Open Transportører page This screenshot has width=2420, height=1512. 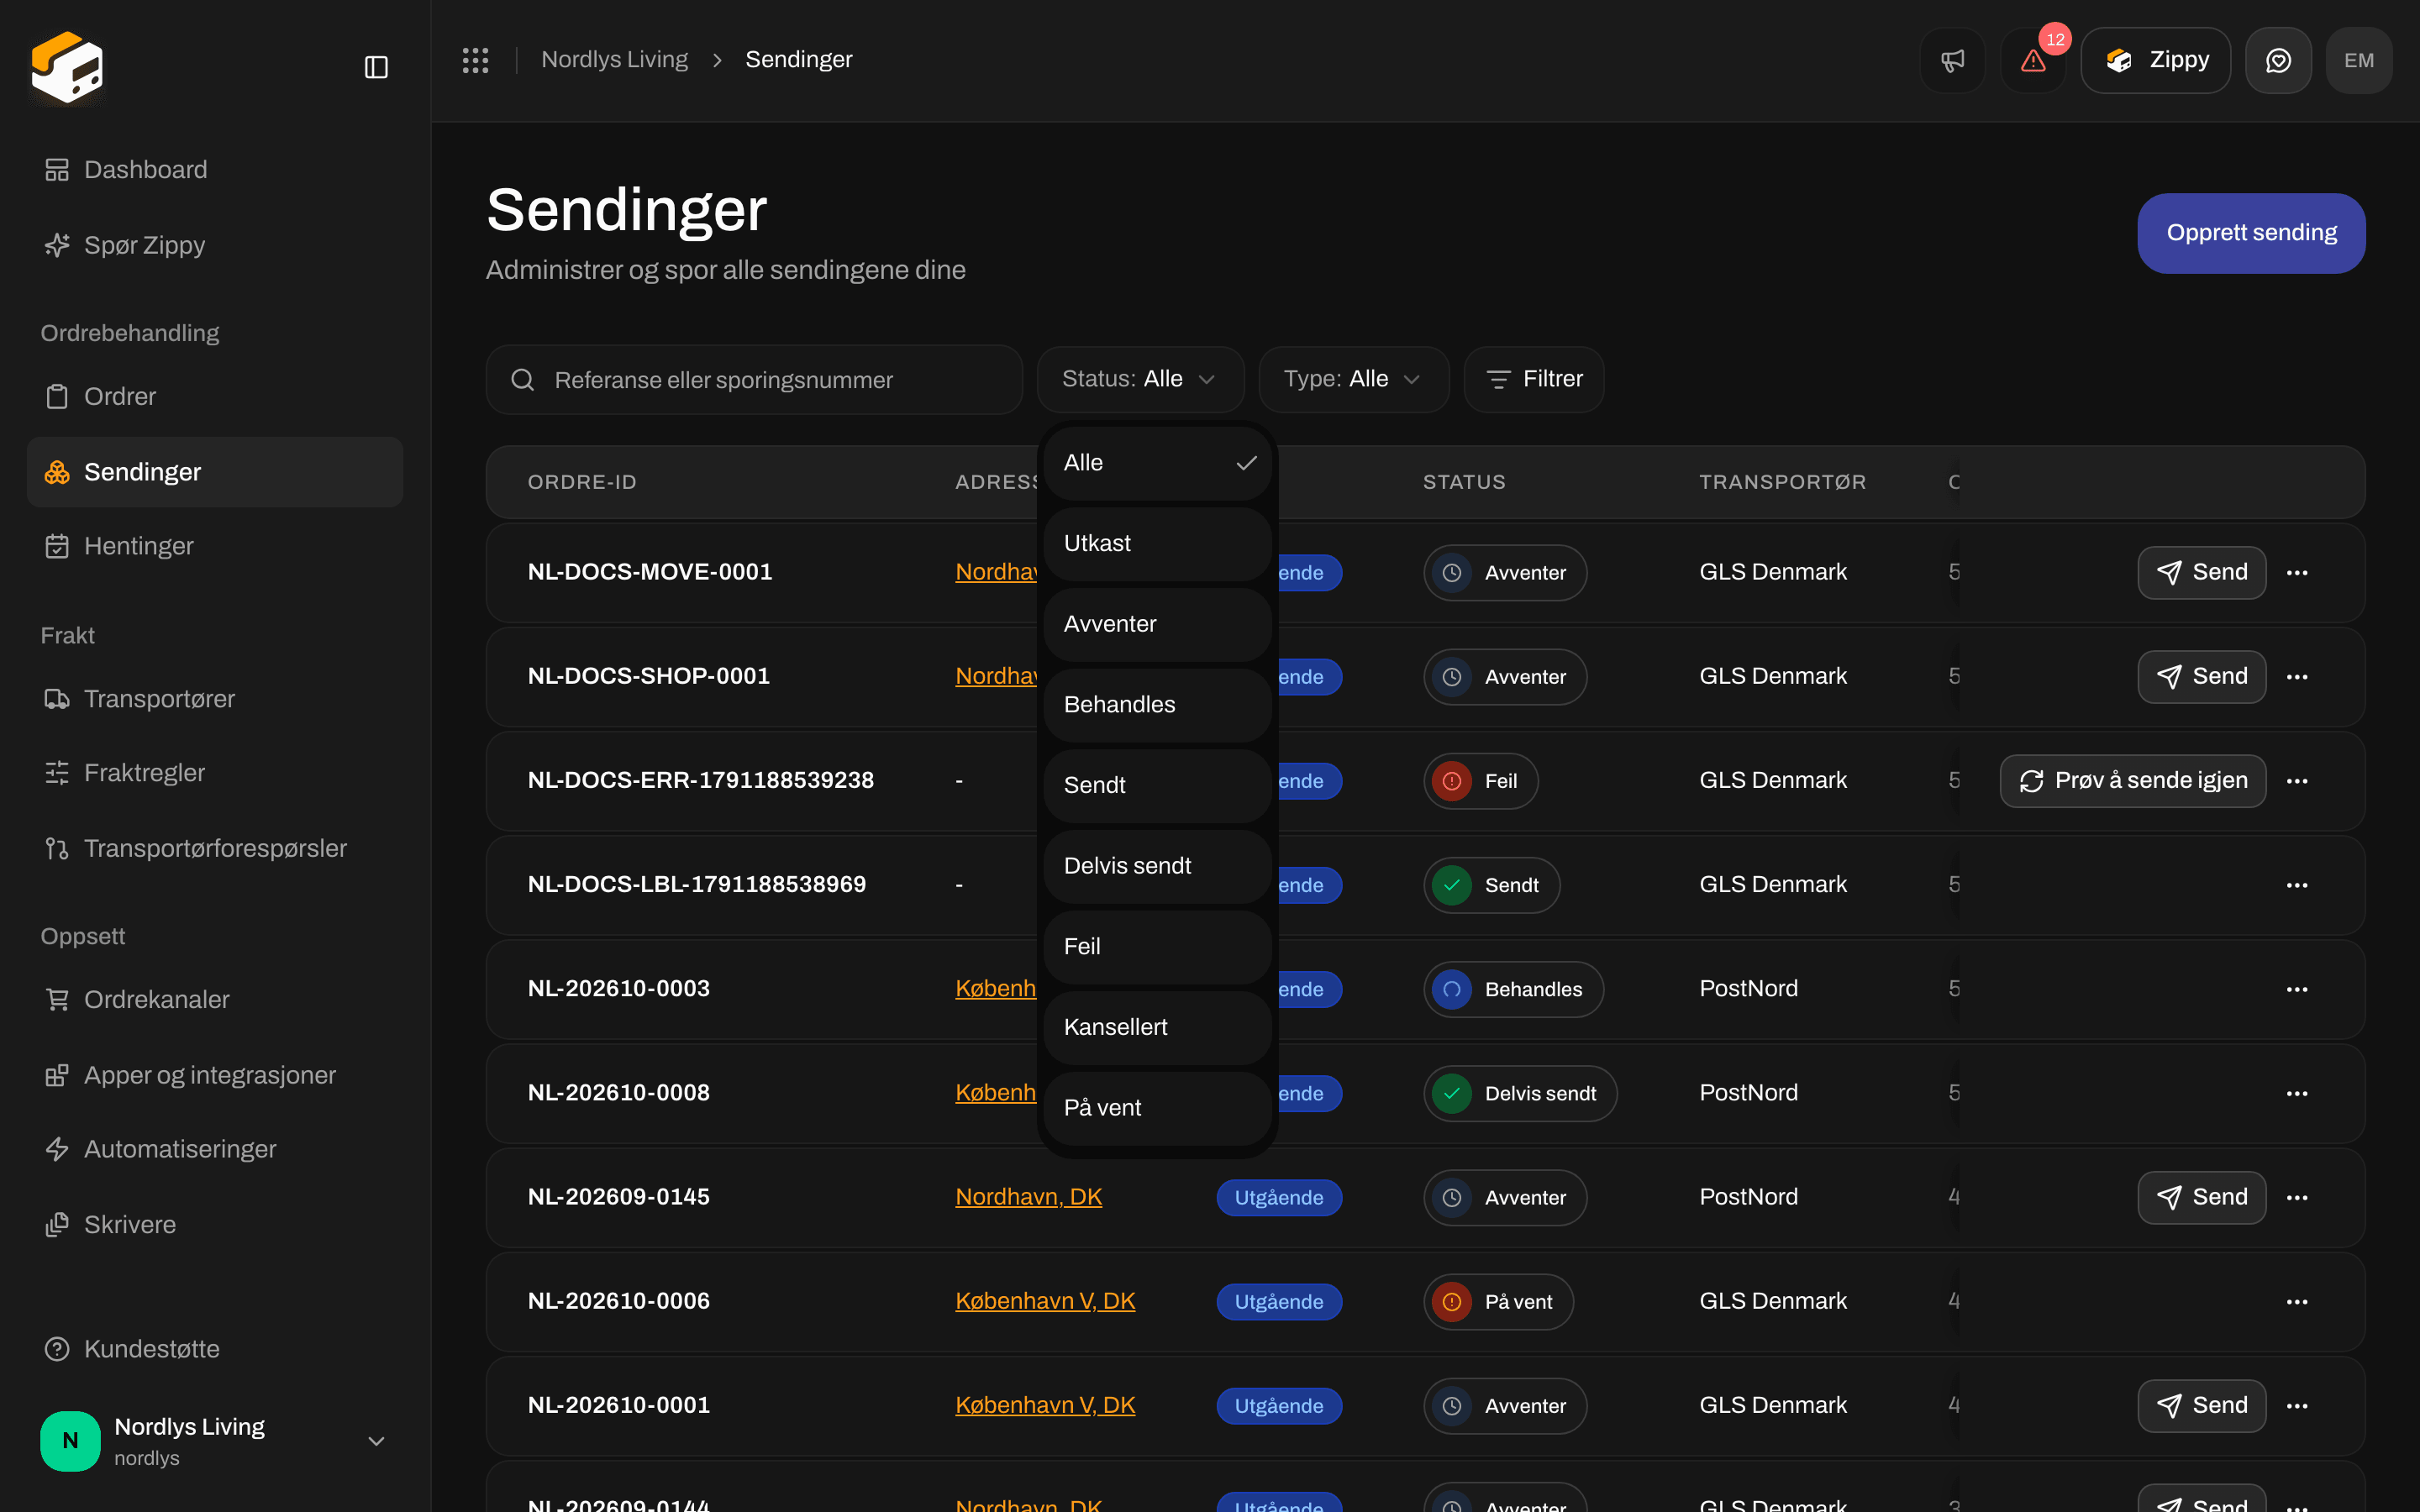pos(215,698)
